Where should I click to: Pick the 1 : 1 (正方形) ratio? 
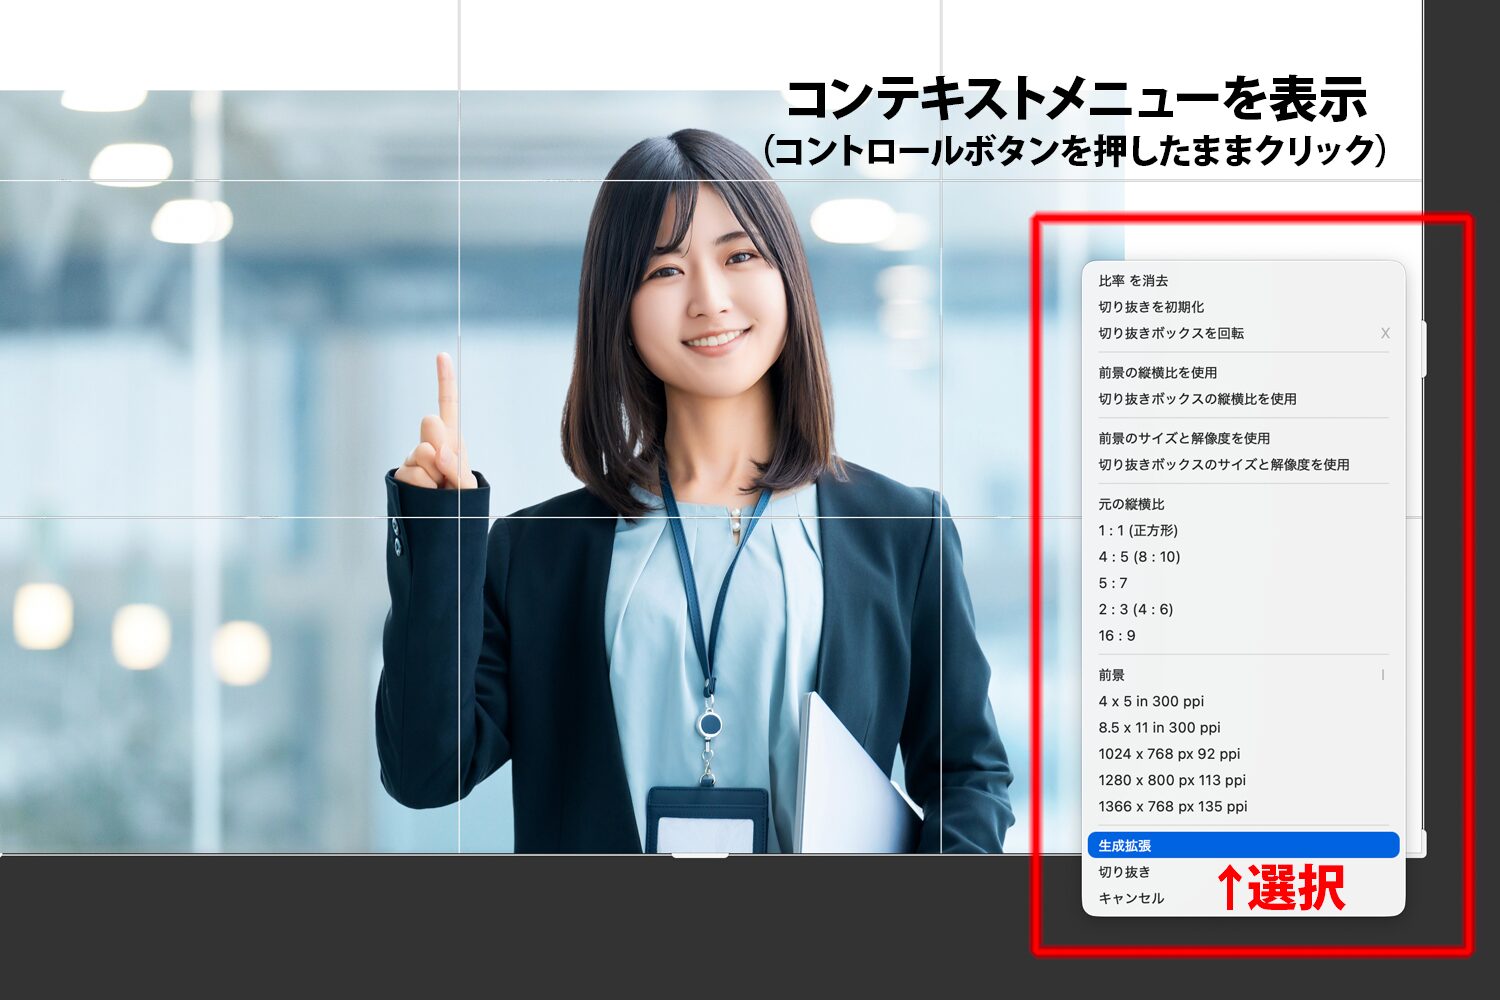pos(1138,530)
